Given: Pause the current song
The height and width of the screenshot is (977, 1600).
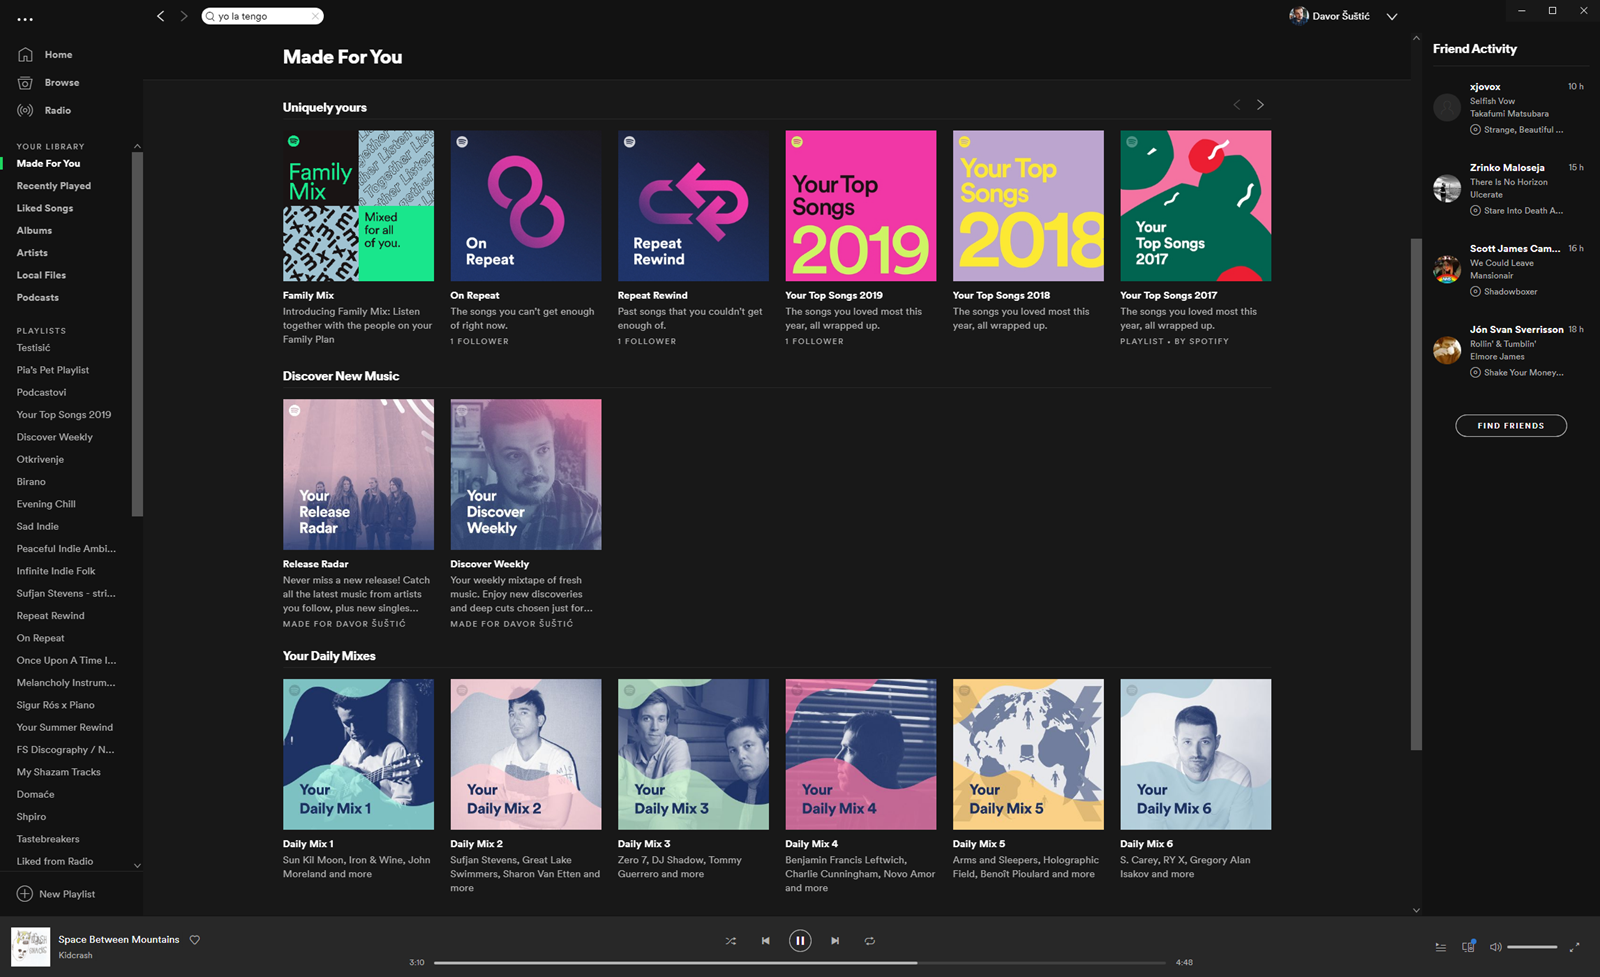Looking at the screenshot, I should pos(800,941).
